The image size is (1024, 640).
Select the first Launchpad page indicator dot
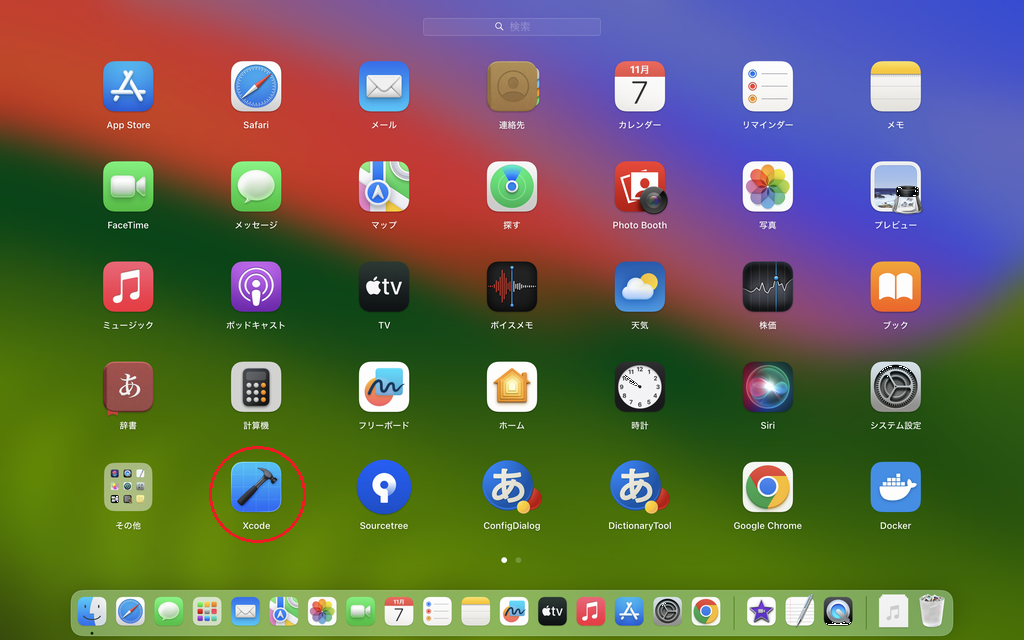pos(504,560)
